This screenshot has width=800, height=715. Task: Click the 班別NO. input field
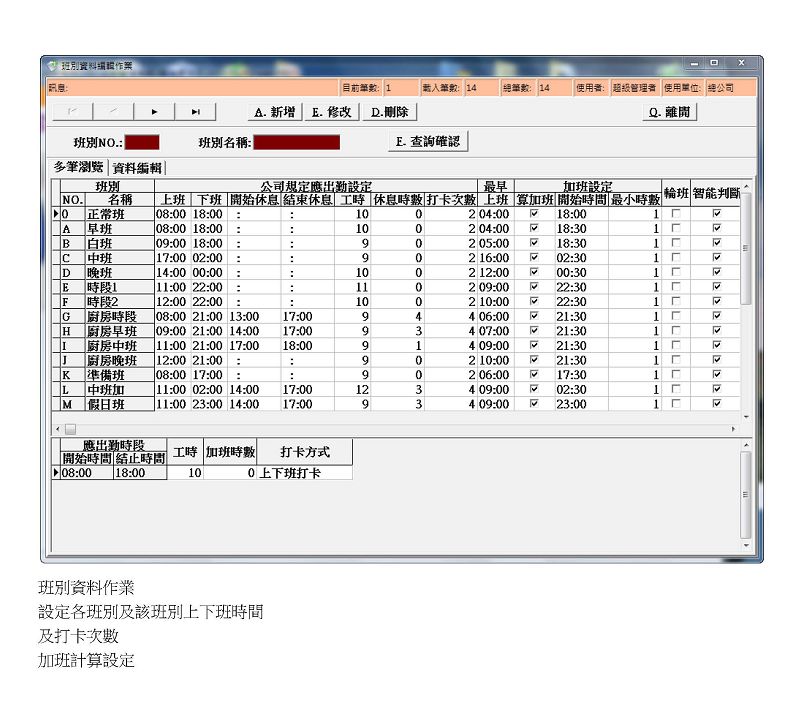[x=142, y=142]
